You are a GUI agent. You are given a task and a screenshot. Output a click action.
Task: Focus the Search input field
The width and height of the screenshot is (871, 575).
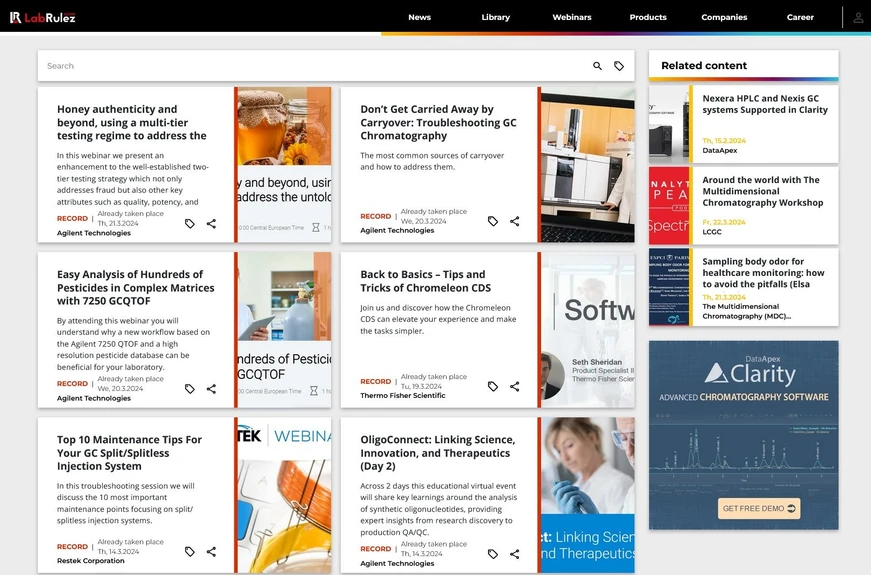click(314, 66)
